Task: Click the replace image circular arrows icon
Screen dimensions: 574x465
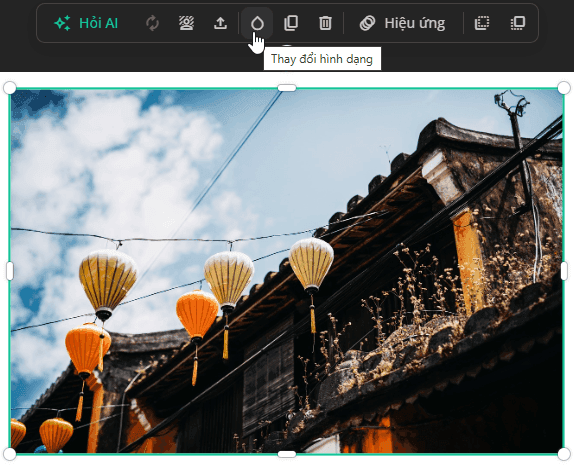Action: [152, 23]
